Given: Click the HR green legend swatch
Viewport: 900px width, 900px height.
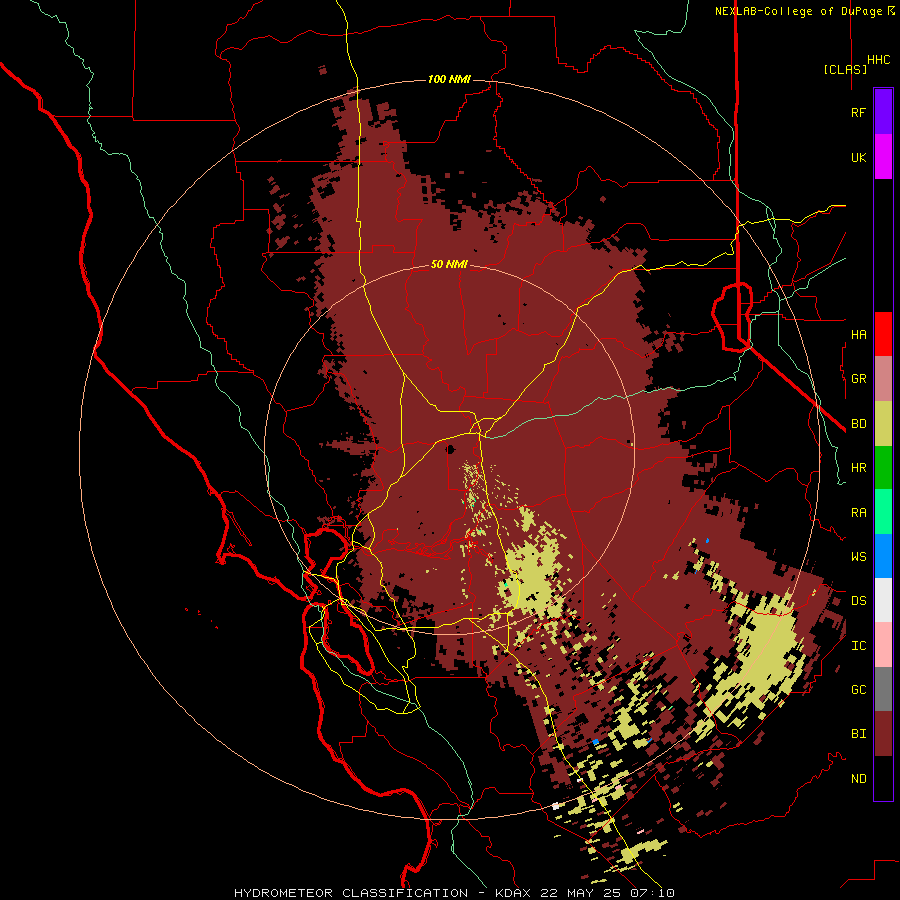Looking at the screenshot, I should click(883, 468).
